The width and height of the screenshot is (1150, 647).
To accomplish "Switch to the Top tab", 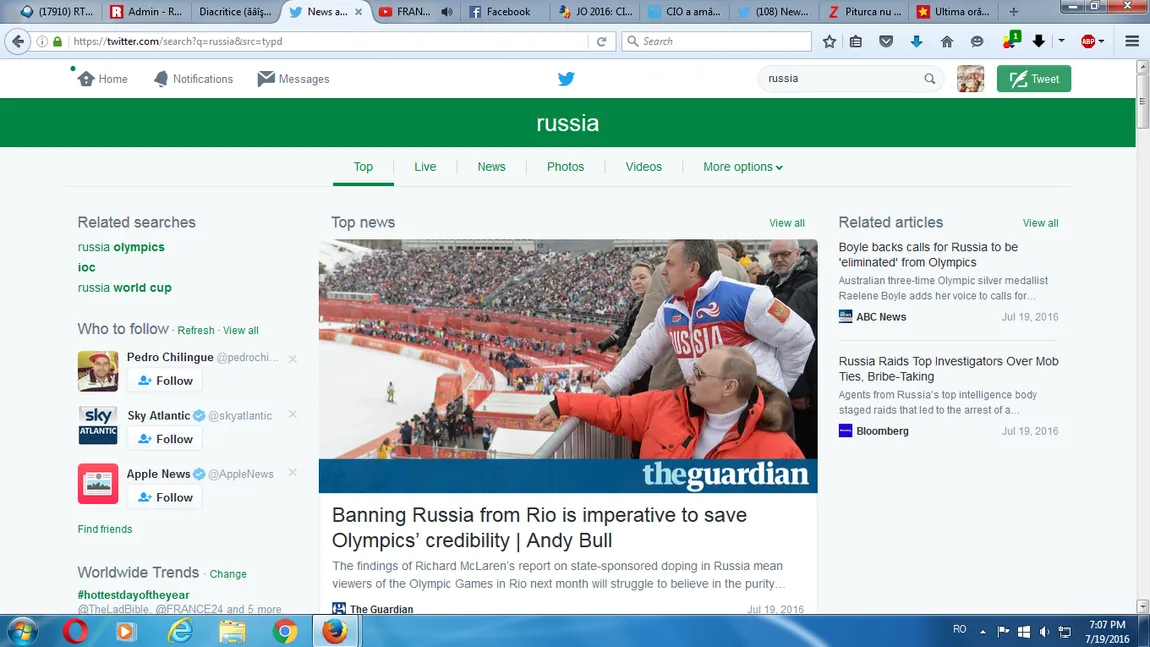I will point(363,167).
